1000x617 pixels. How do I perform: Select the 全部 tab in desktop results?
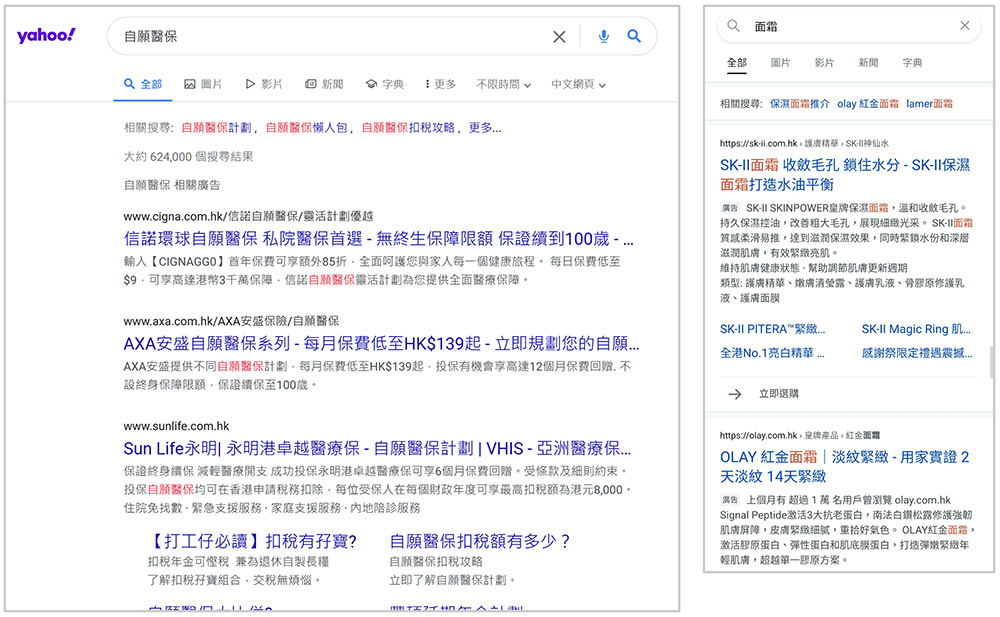point(143,84)
